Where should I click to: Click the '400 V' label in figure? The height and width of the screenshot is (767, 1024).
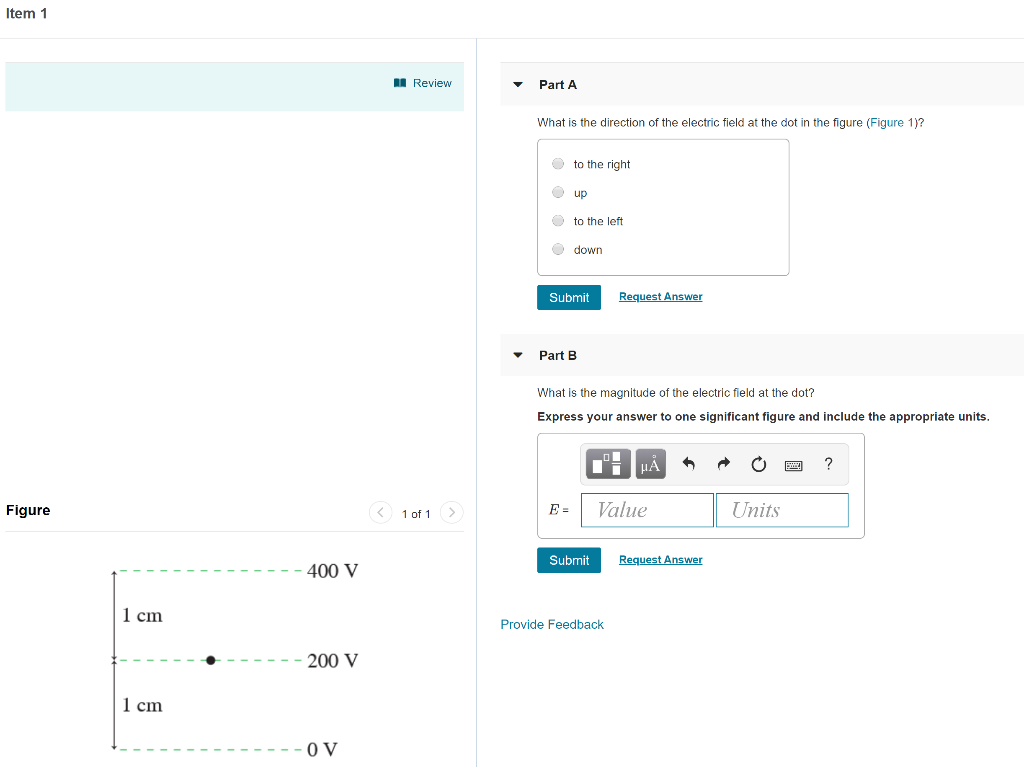point(332,571)
